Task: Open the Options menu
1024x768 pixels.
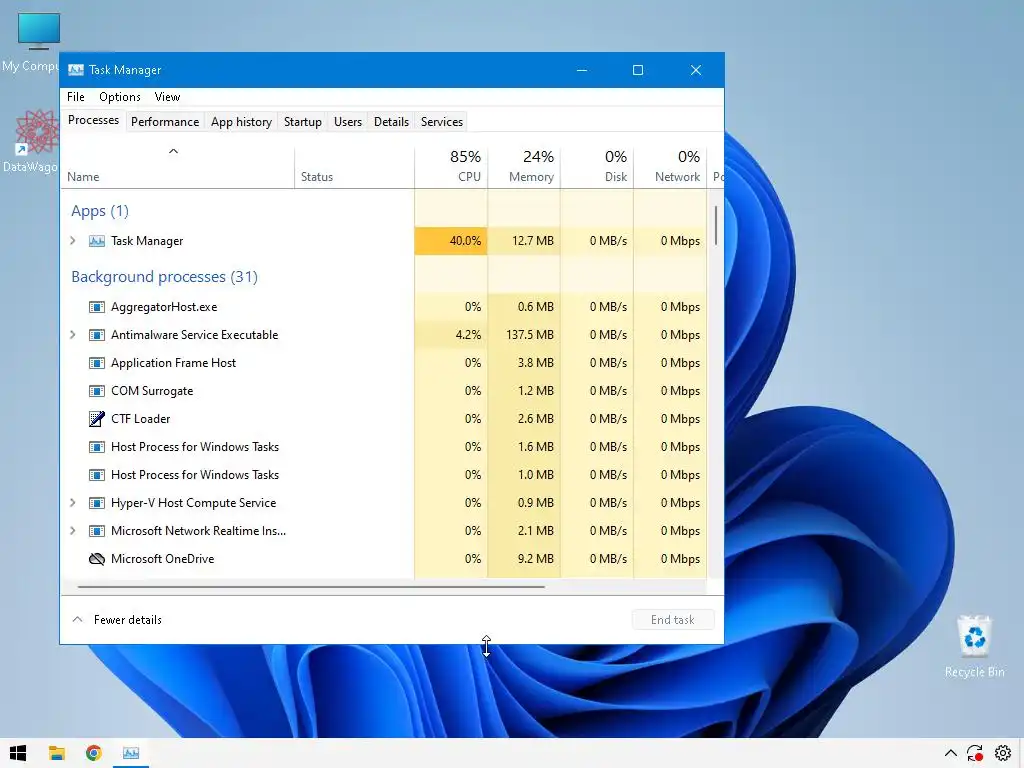Action: pyautogui.click(x=120, y=97)
